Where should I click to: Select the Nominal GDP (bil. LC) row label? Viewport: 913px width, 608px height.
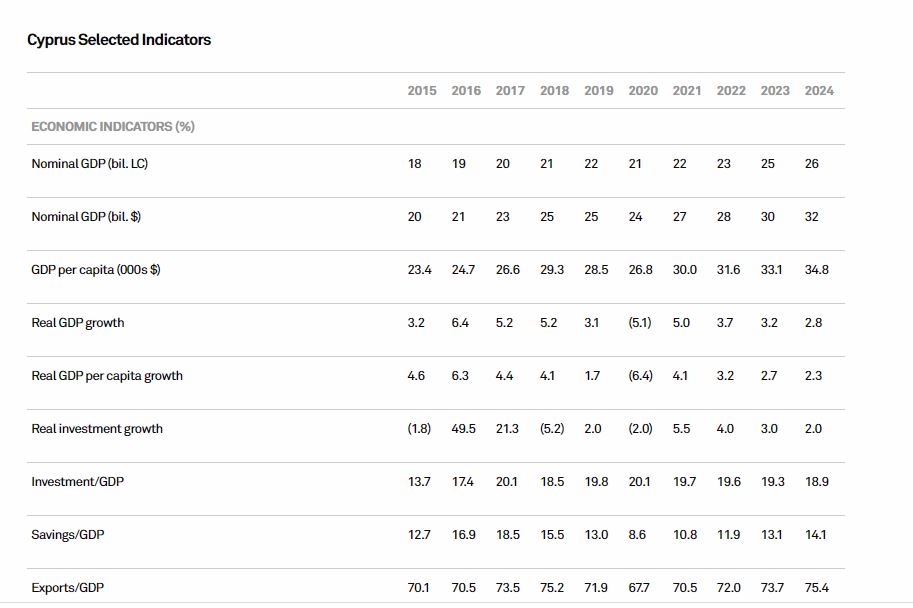[x=90, y=164]
